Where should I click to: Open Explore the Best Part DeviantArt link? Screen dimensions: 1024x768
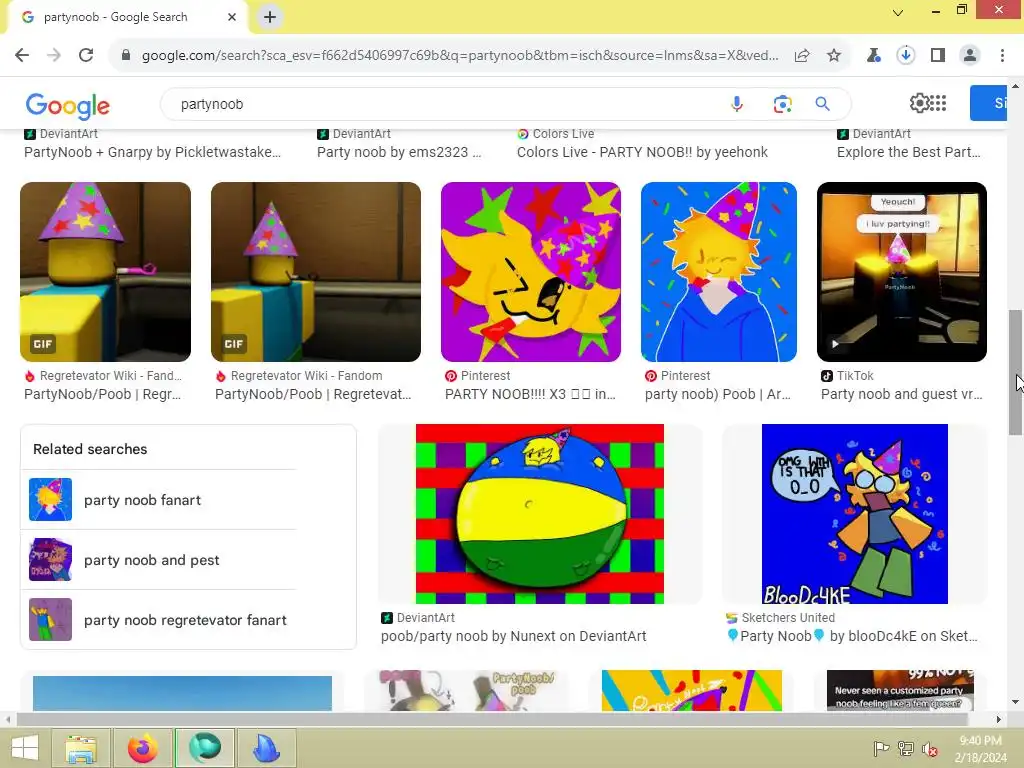point(908,152)
